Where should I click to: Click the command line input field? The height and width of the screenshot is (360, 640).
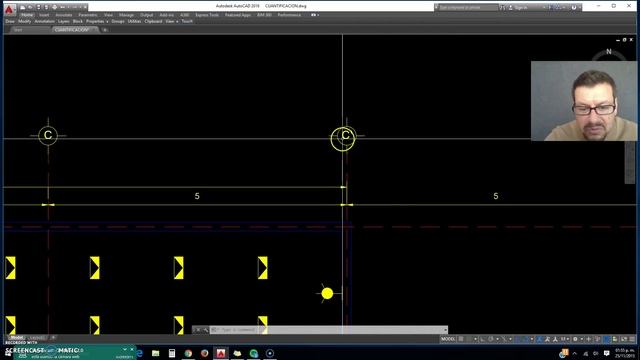[x=329, y=330]
